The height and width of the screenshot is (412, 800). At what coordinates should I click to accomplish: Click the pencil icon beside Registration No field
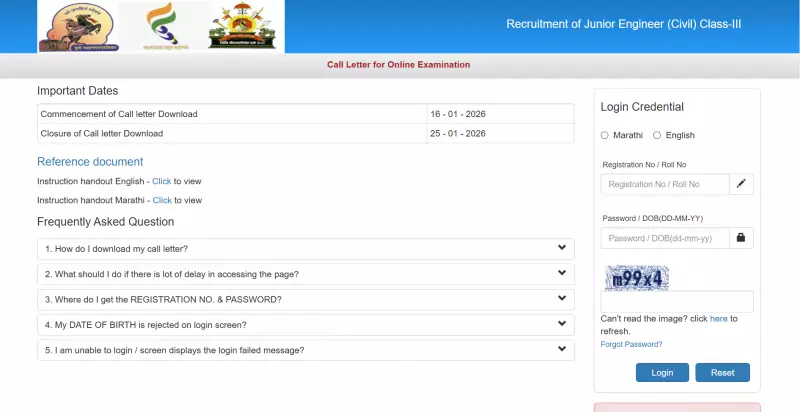[x=741, y=184]
